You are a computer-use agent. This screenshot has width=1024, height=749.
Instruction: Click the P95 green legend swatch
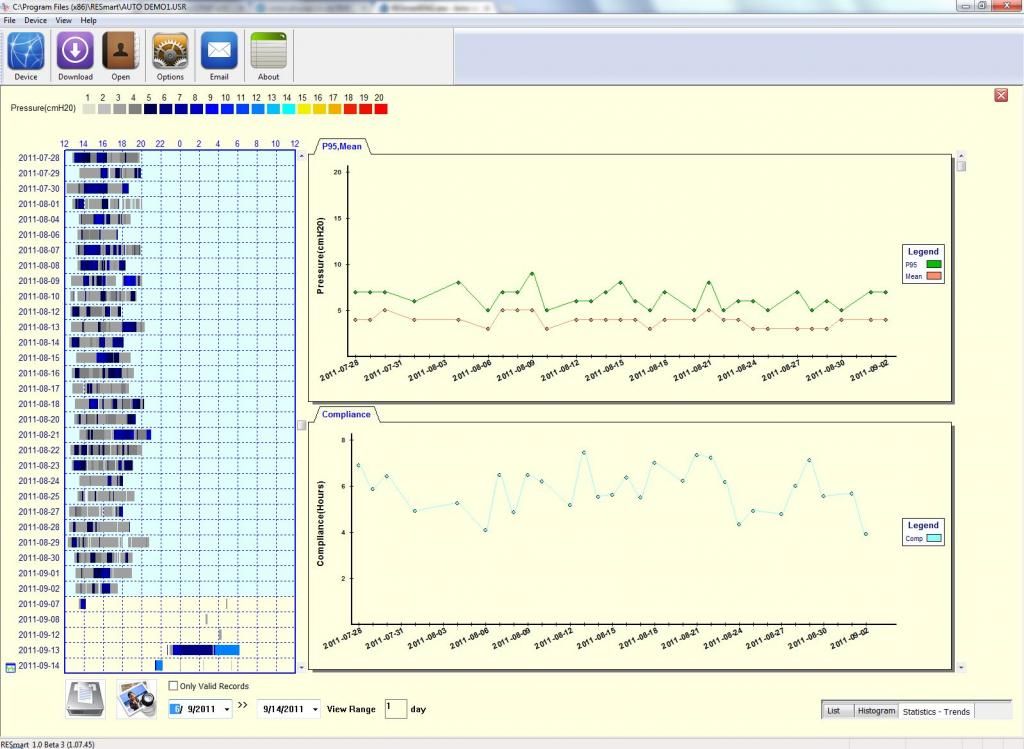[934, 264]
